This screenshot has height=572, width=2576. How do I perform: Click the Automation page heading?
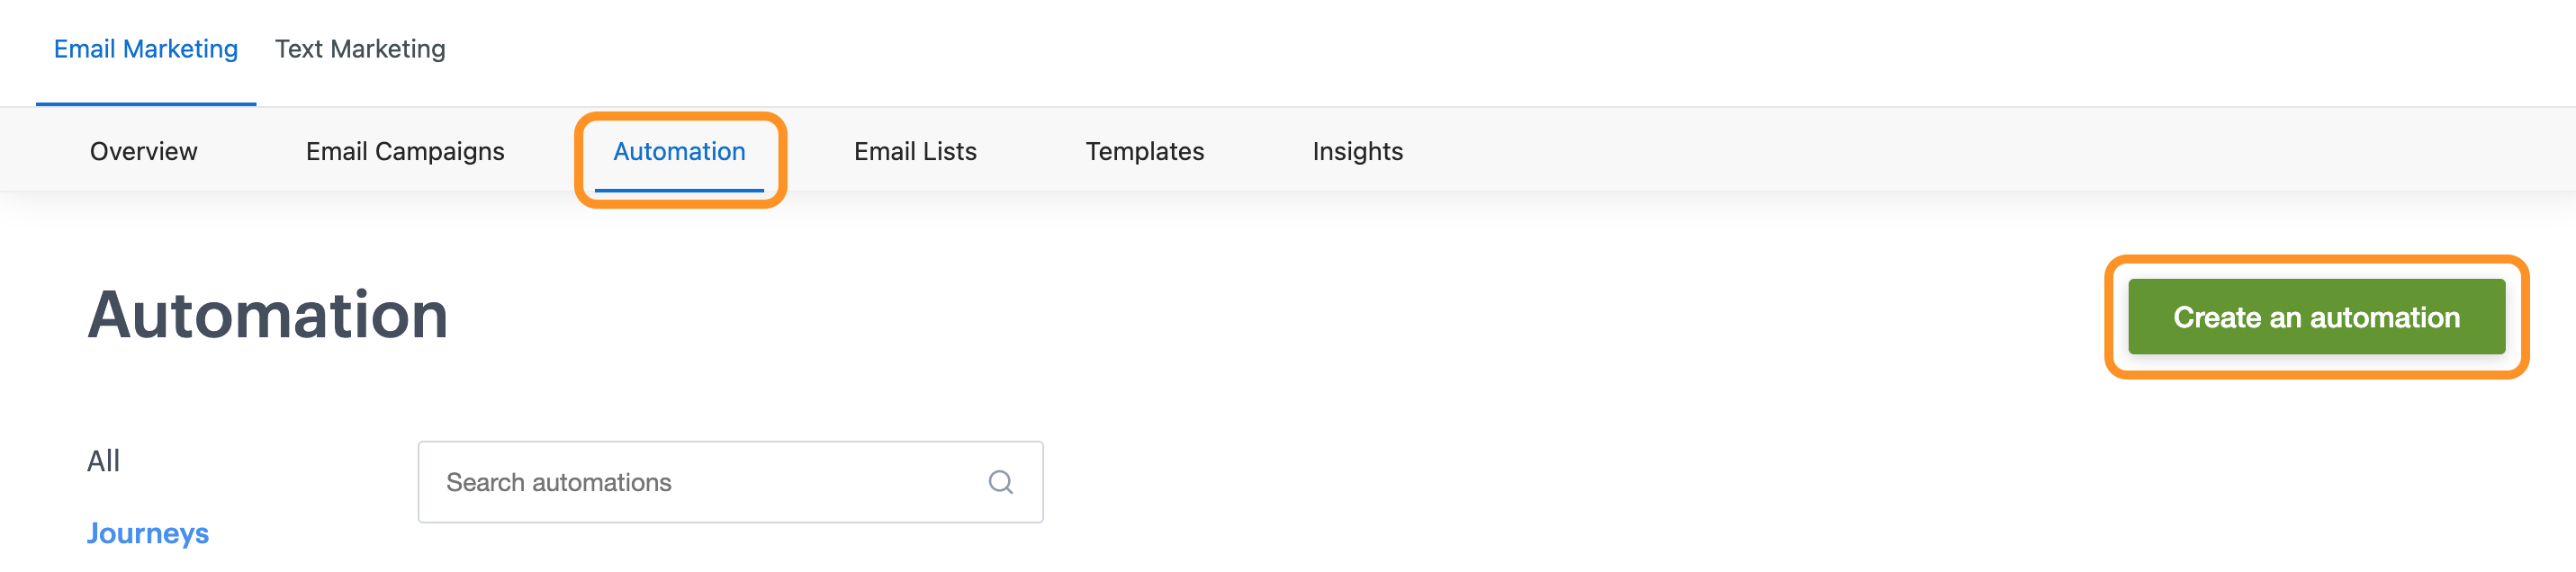[x=267, y=315]
